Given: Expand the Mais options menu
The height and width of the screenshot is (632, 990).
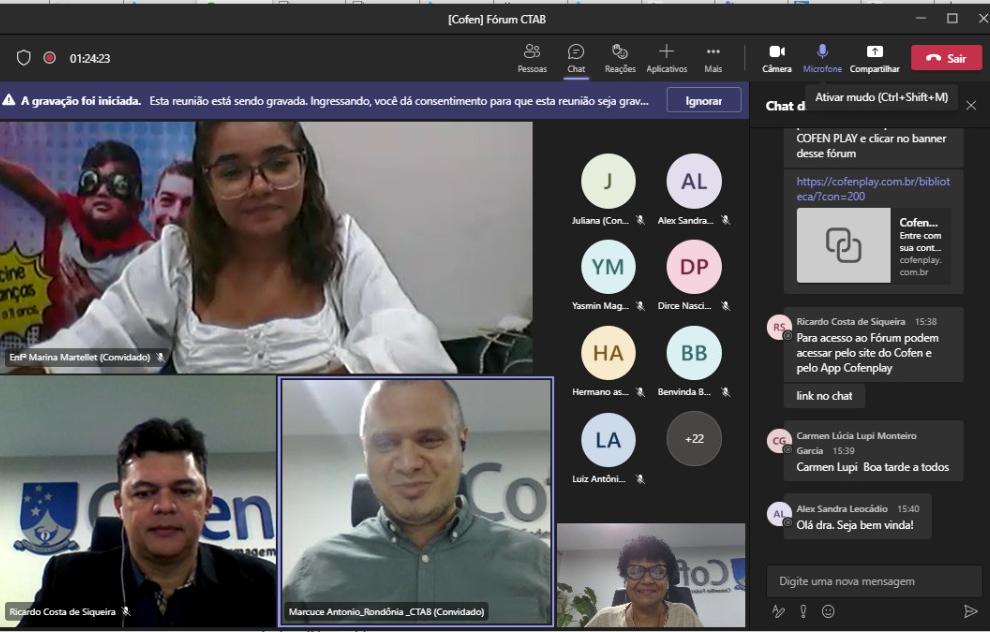Looking at the screenshot, I should pyautogui.click(x=713, y=57).
